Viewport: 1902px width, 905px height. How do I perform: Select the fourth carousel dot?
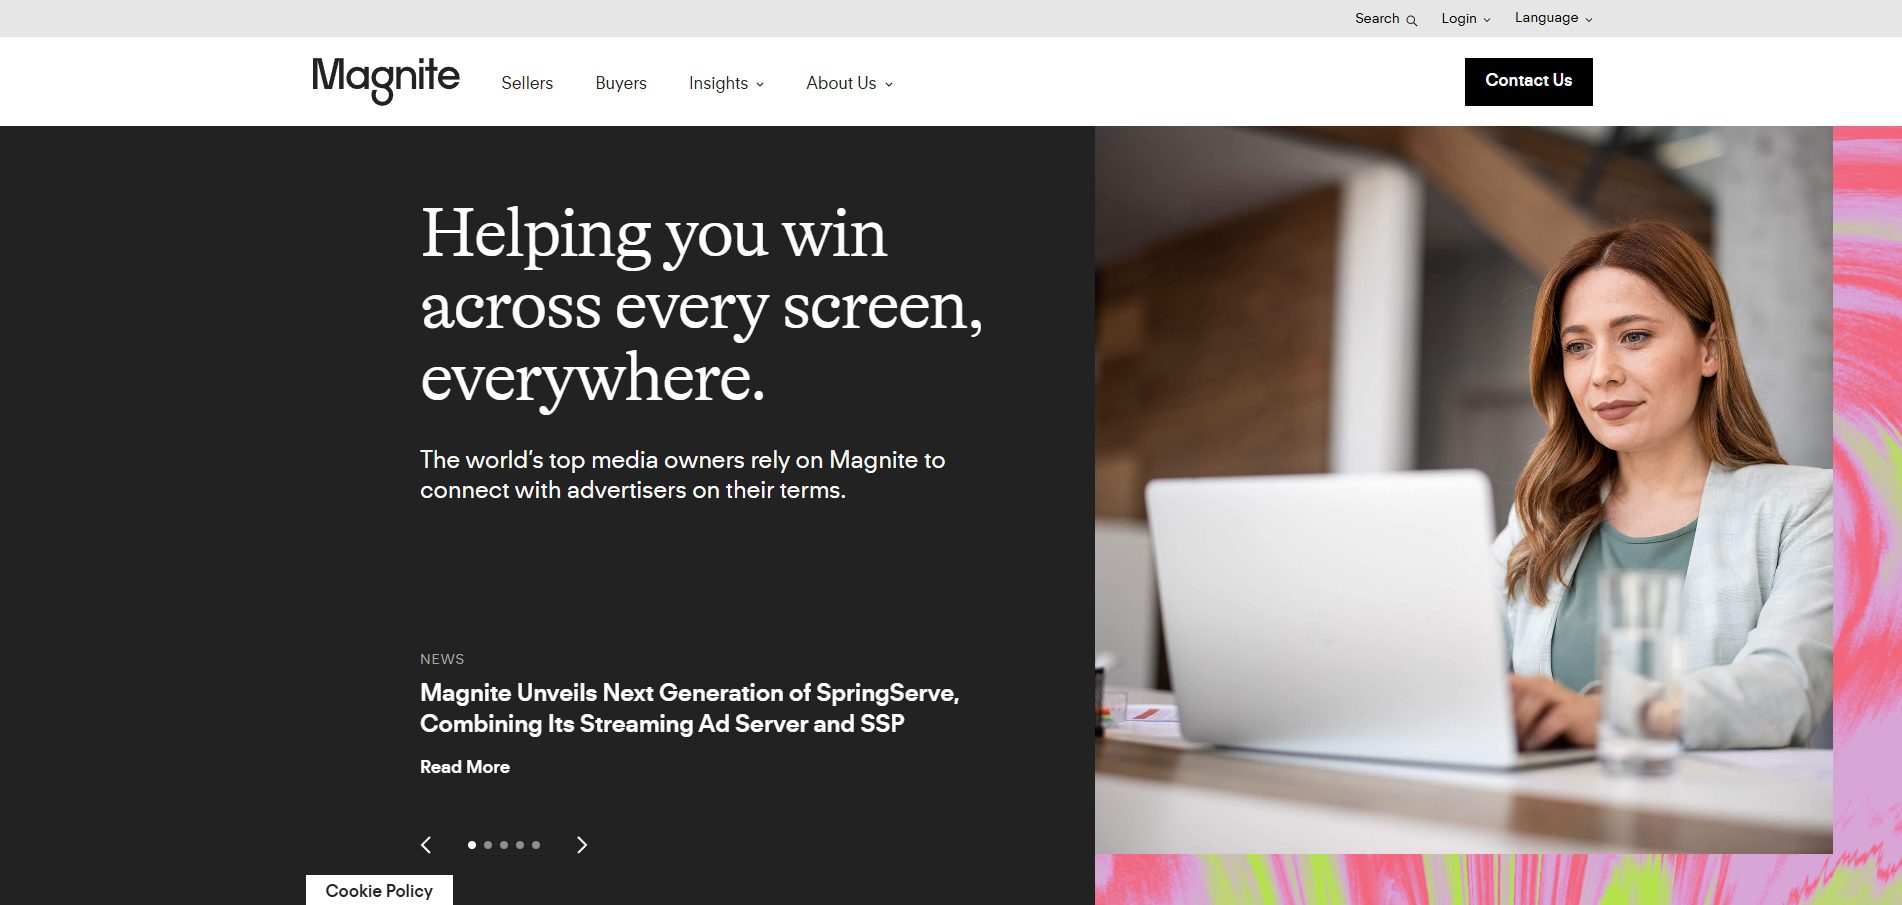[x=520, y=845]
